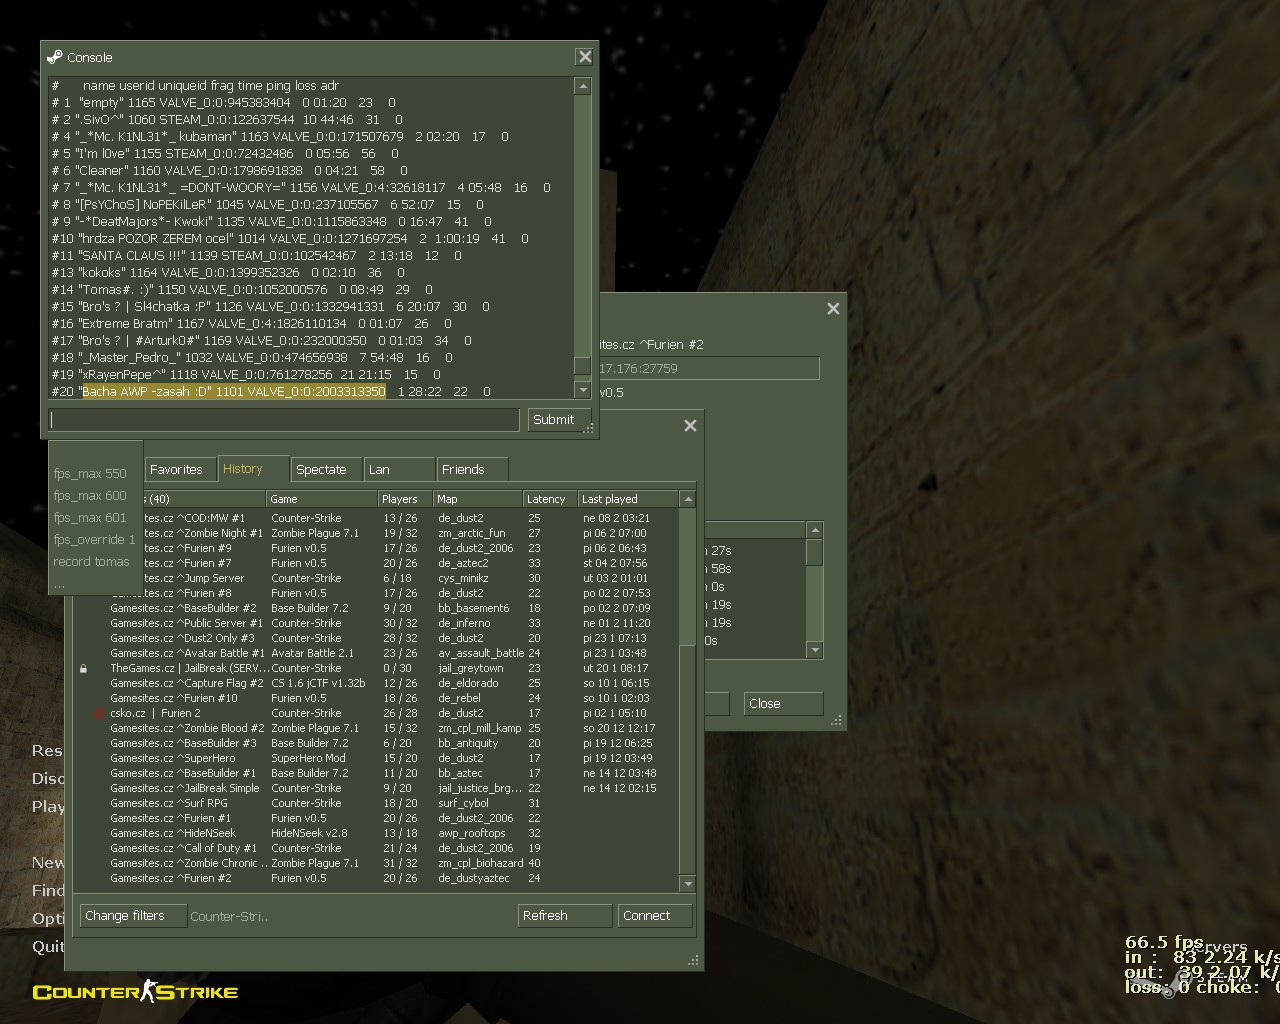This screenshot has height=1024, width=1280.
Task: Click the Counter-Strike logo at bottom left
Action: tap(135, 992)
